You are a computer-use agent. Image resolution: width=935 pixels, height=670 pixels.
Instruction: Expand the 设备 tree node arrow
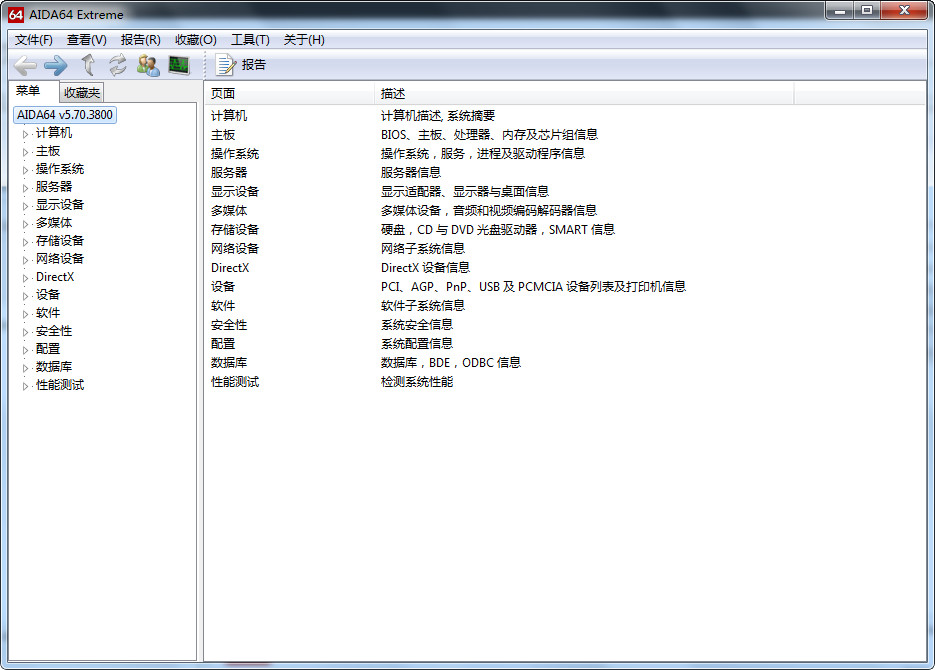tap(25, 296)
